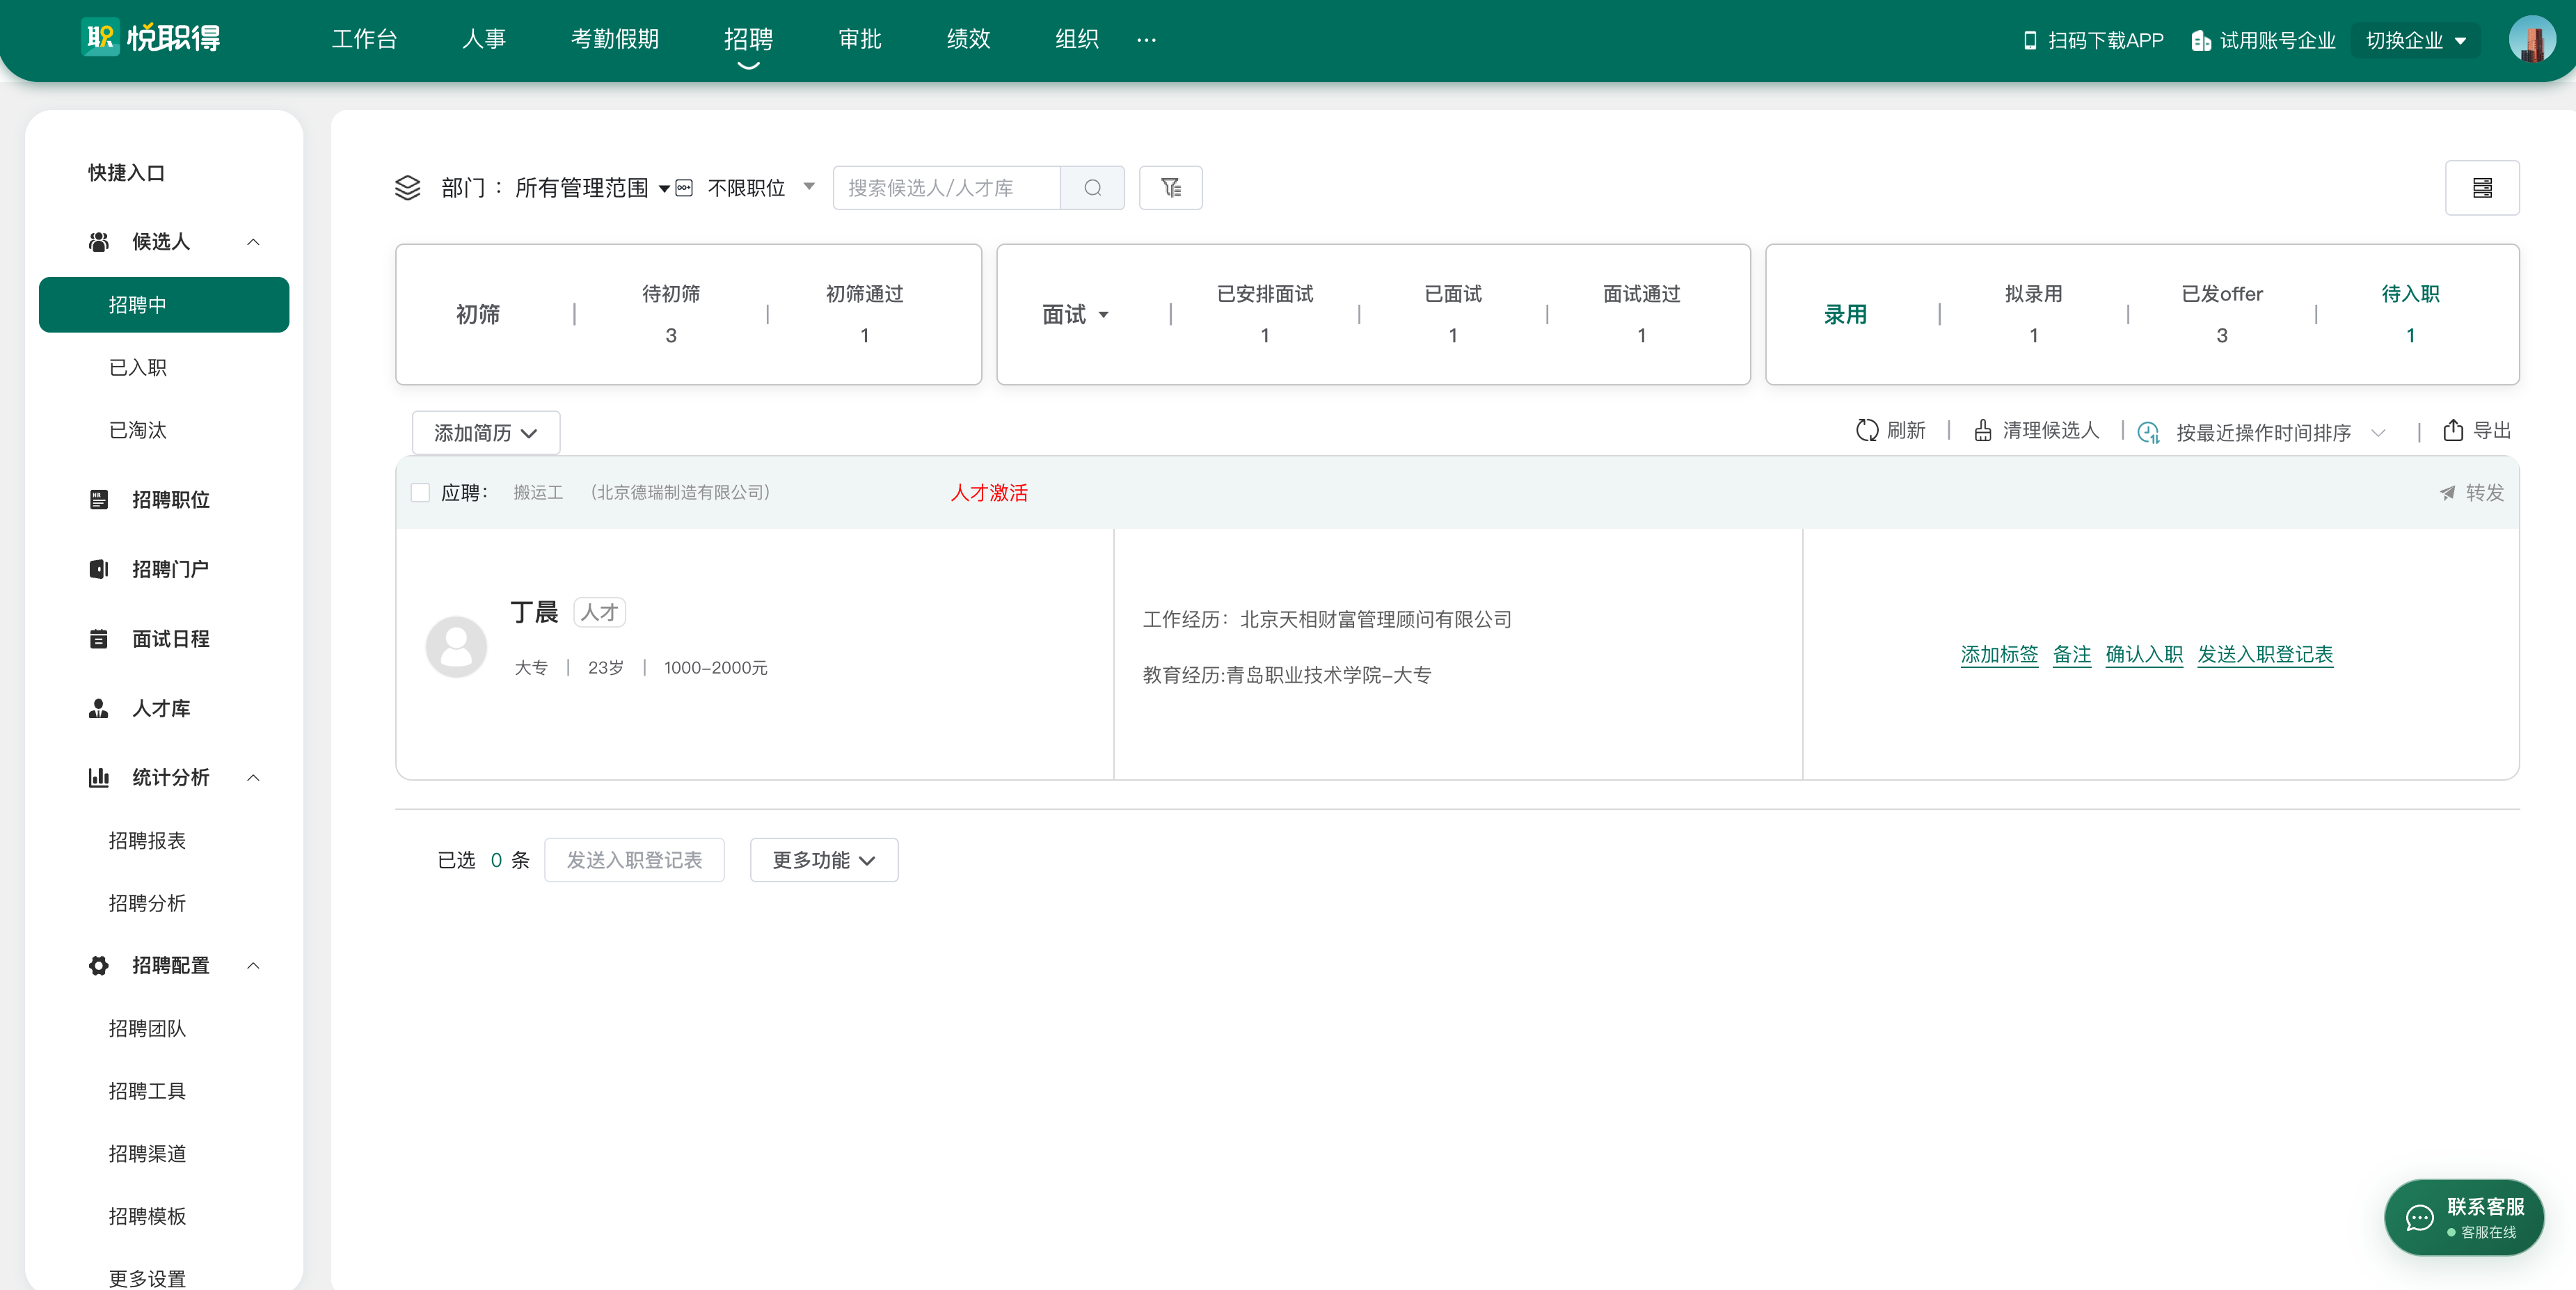This screenshot has height=1290, width=2576.
Task: Open the 审批 top menu
Action: point(859,39)
